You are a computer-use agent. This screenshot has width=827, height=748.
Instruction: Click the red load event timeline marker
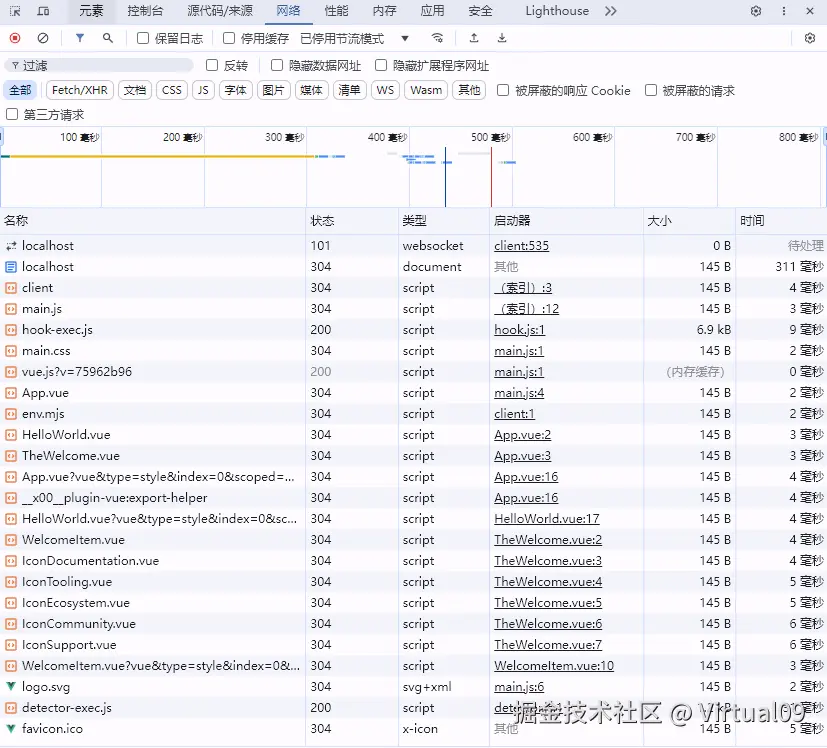(x=491, y=177)
